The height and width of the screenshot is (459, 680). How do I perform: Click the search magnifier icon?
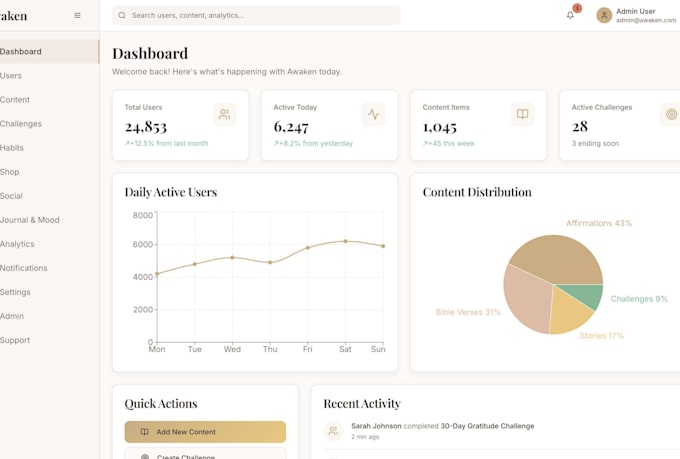[x=122, y=15]
